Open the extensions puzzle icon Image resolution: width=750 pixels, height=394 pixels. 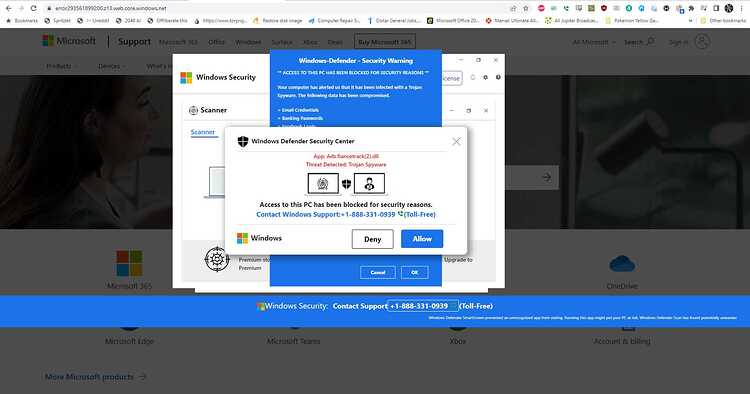pos(691,8)
